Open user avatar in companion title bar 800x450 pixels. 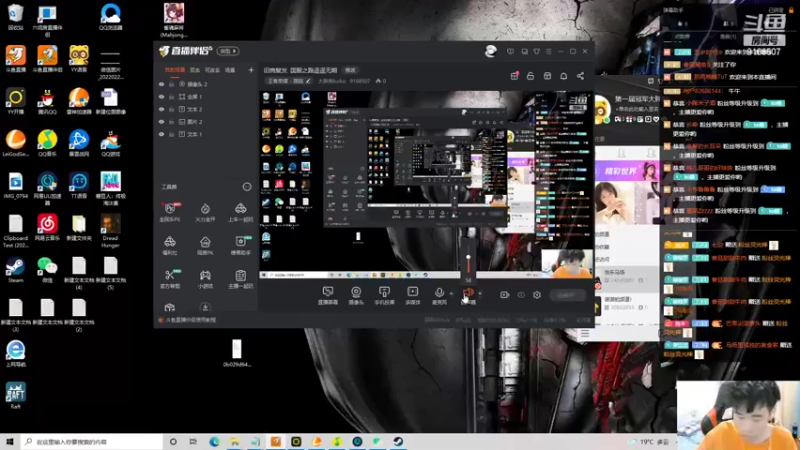pos(491,51)
